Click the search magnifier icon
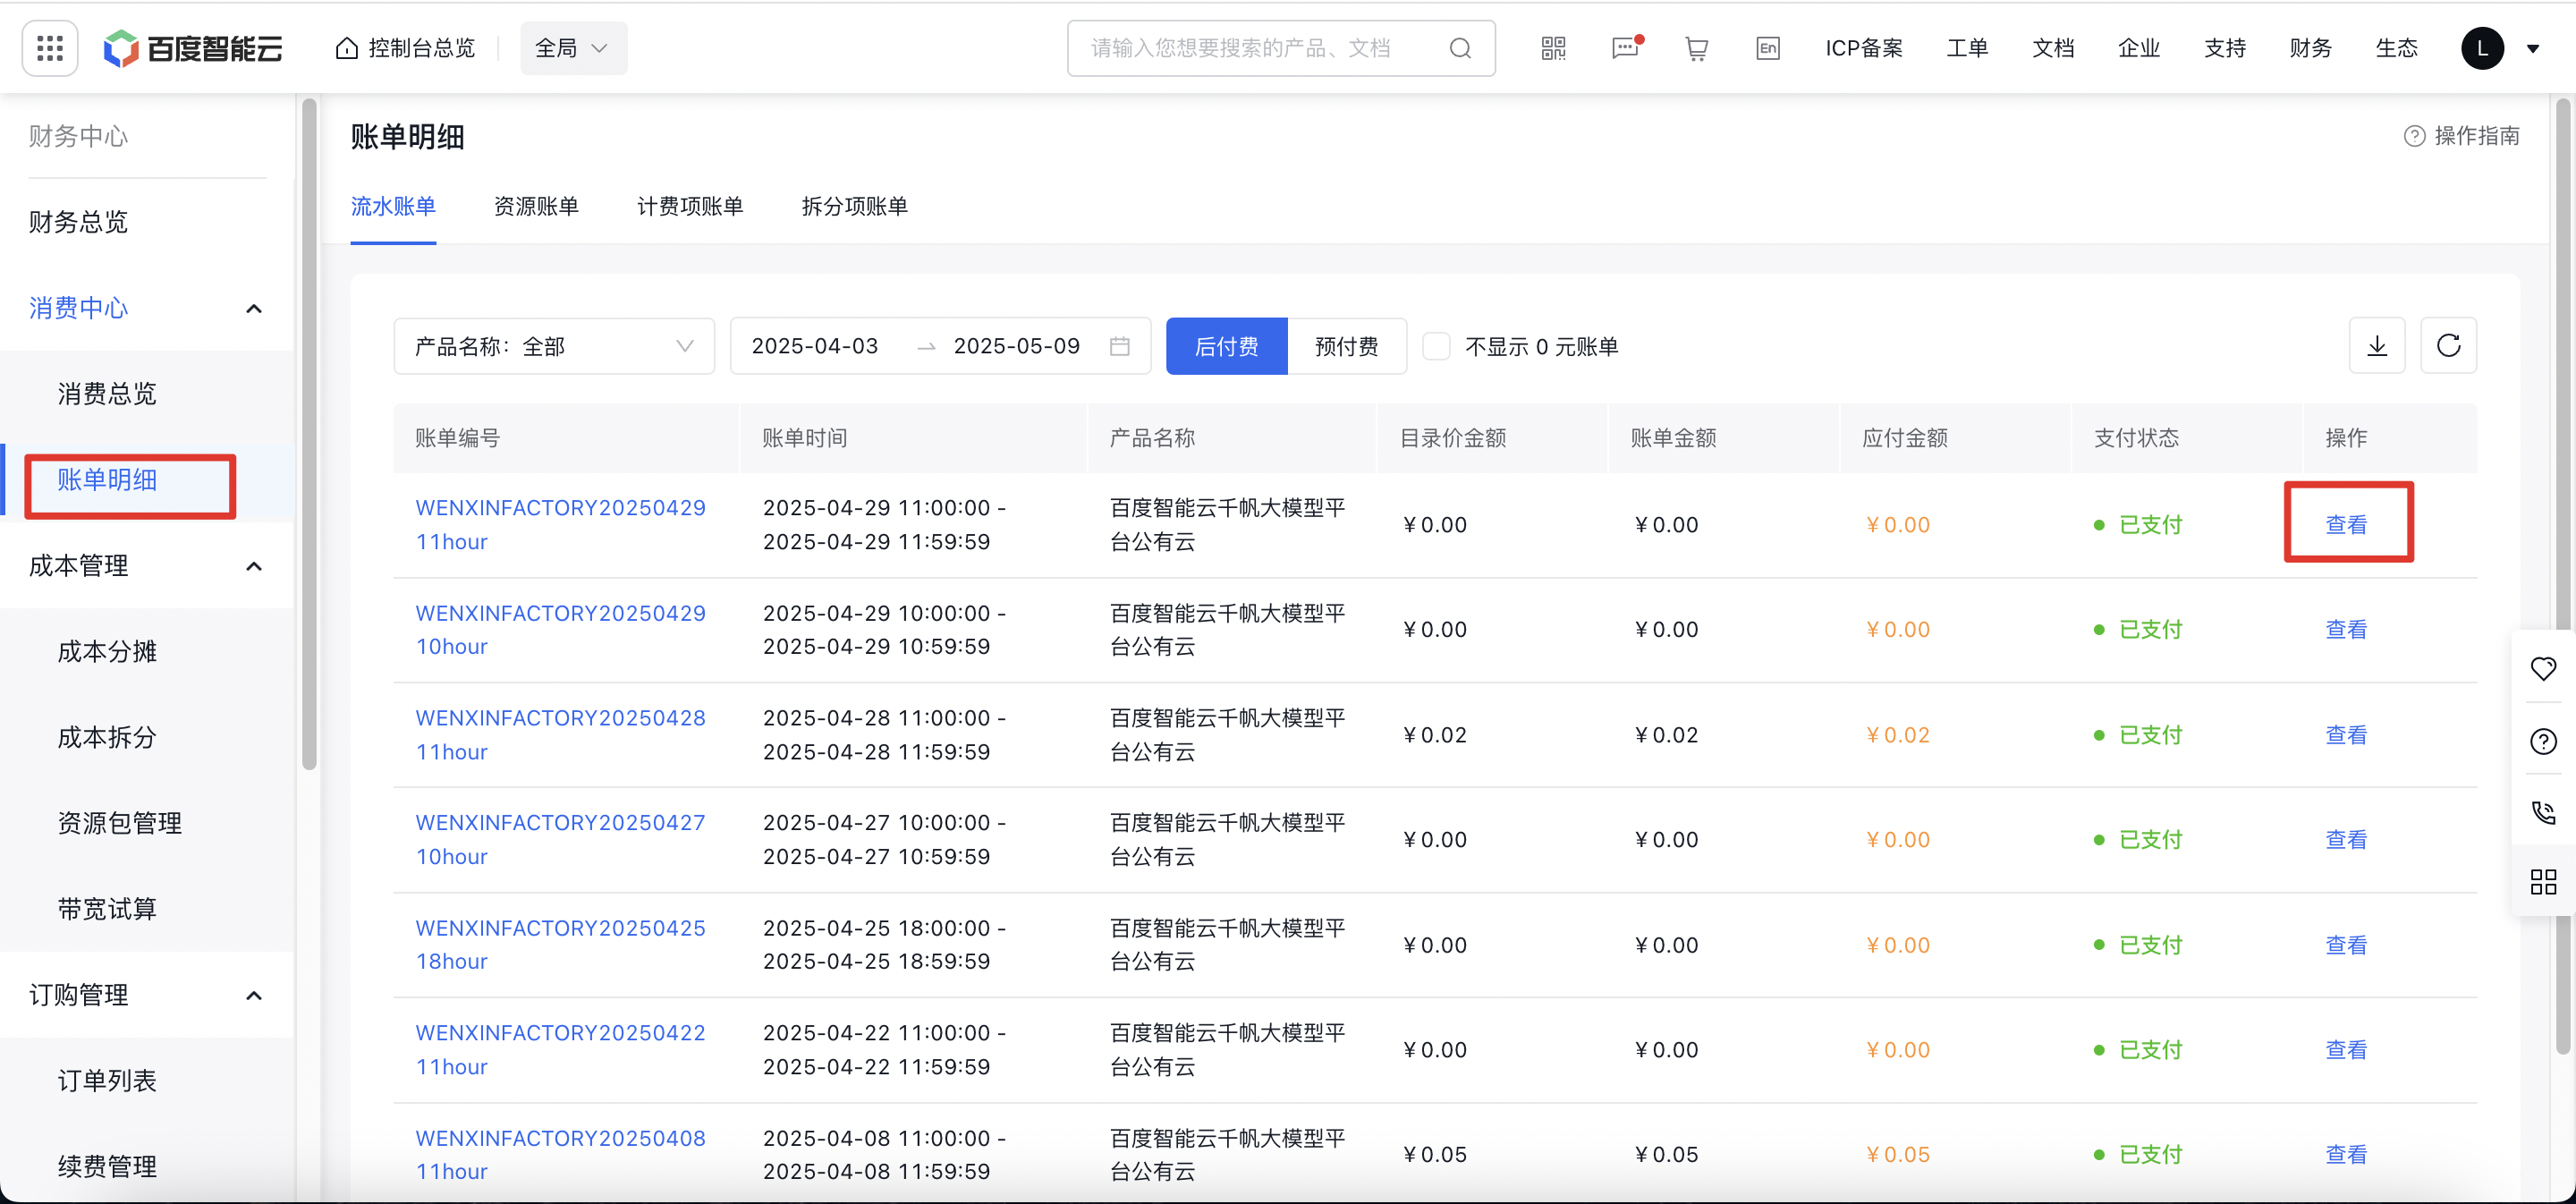 coord(1460,48)
